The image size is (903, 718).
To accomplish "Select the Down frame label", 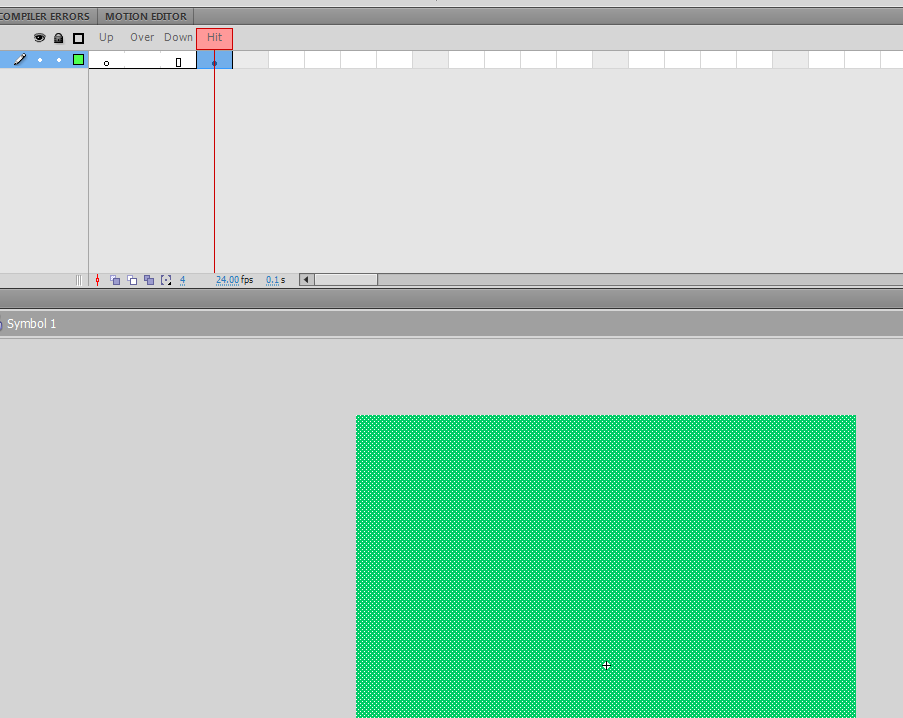I will click(x=178, y=37).
